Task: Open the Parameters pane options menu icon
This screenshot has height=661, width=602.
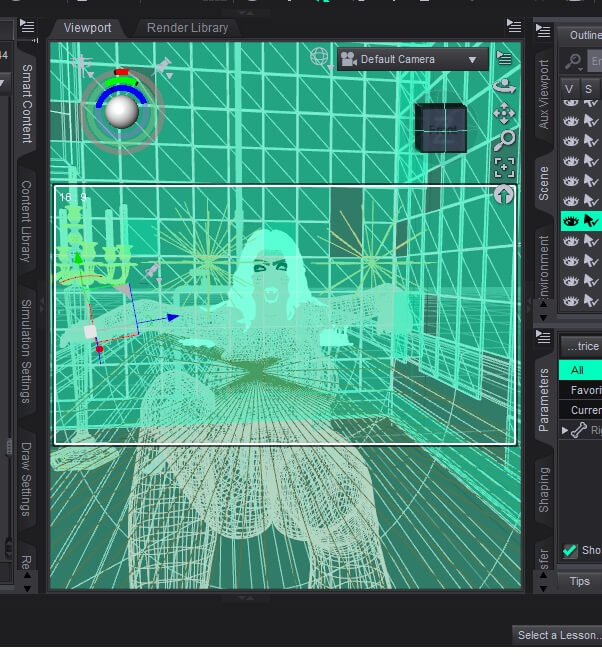Action: tap(543, 337)
